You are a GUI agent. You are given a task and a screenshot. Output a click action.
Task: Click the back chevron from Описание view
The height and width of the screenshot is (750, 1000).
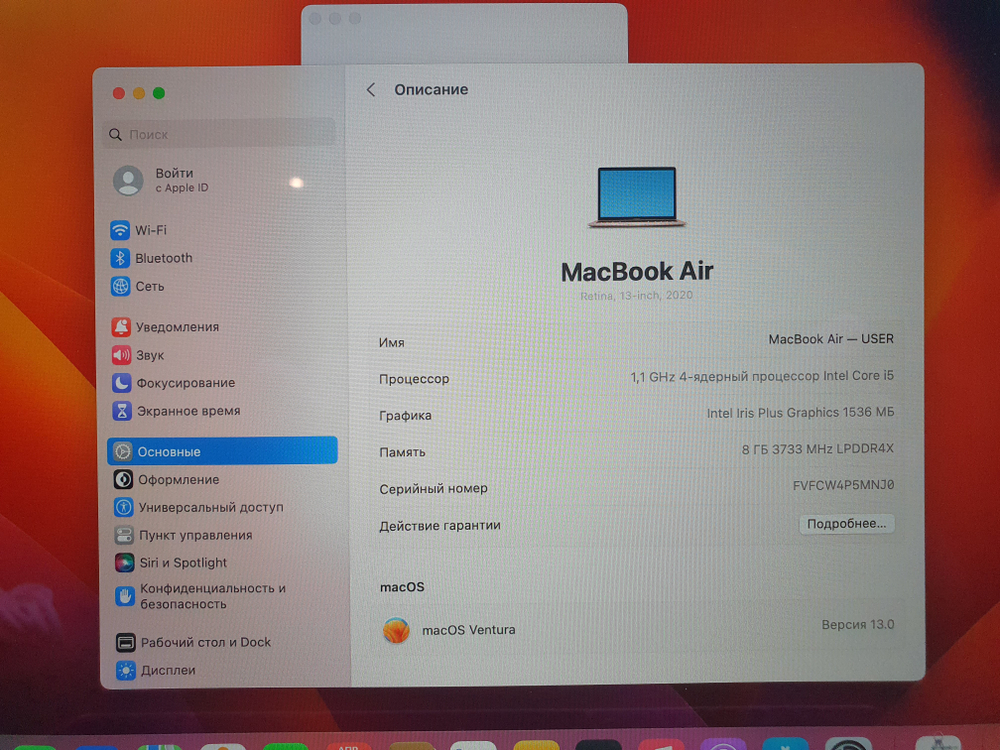[x=371, y=89]
